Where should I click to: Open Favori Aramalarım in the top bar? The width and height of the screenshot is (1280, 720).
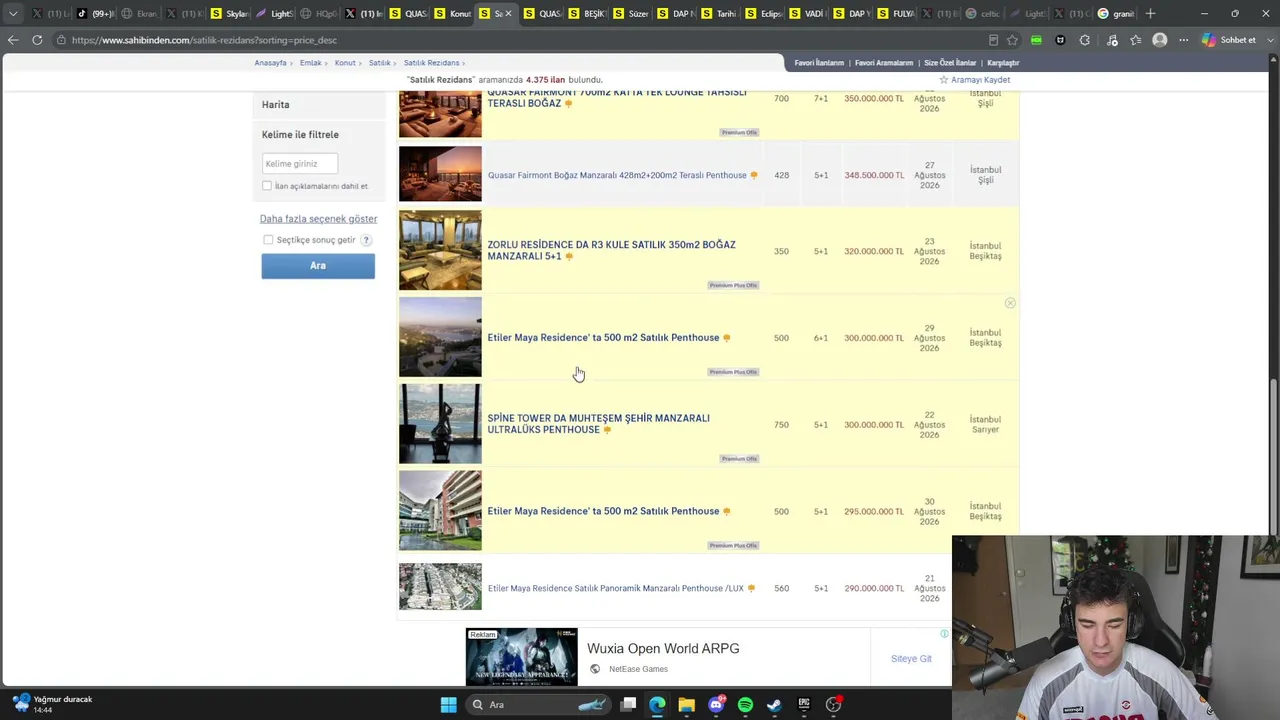[884, 63]
